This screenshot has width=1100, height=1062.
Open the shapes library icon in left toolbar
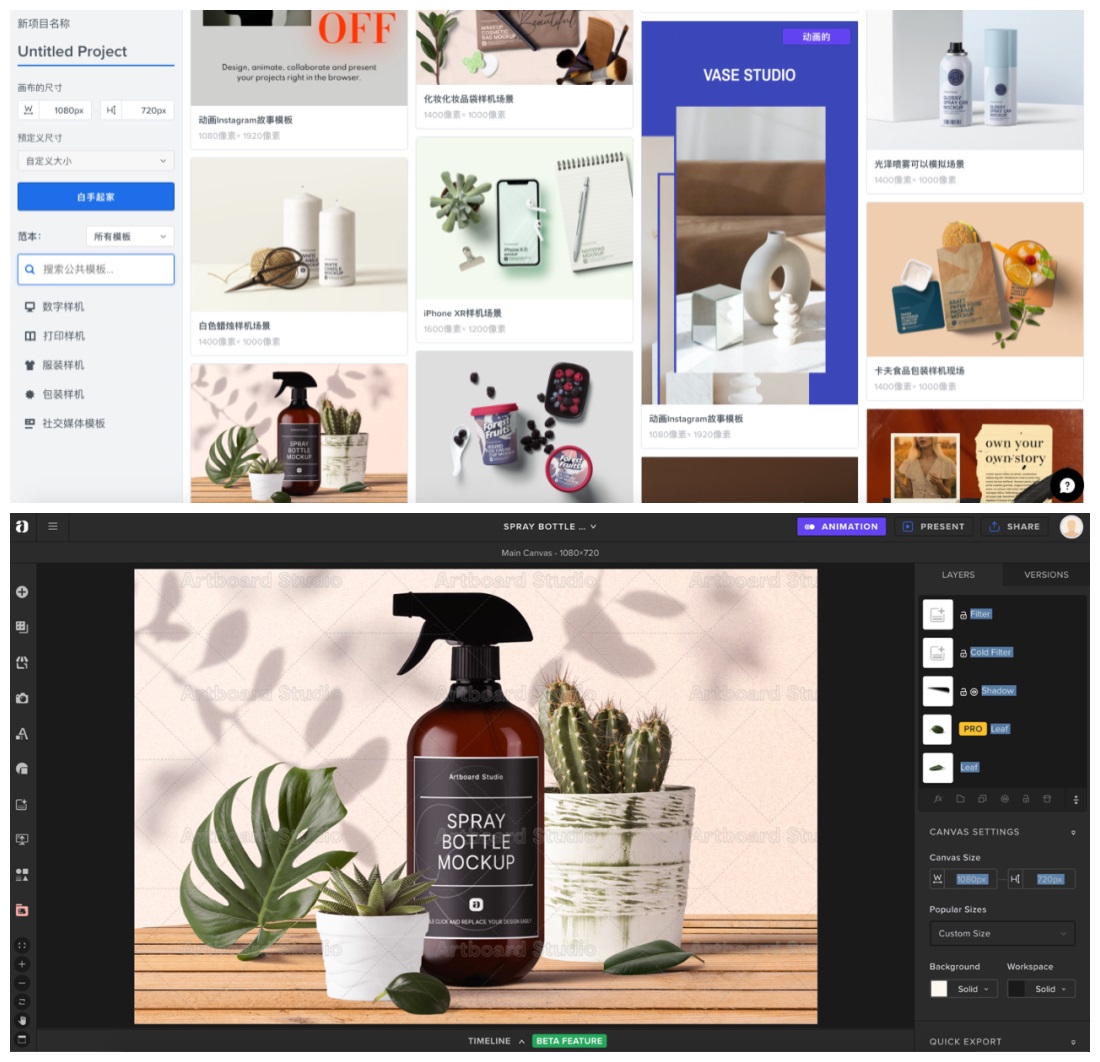pyautogui.click(x=22, y=875)
